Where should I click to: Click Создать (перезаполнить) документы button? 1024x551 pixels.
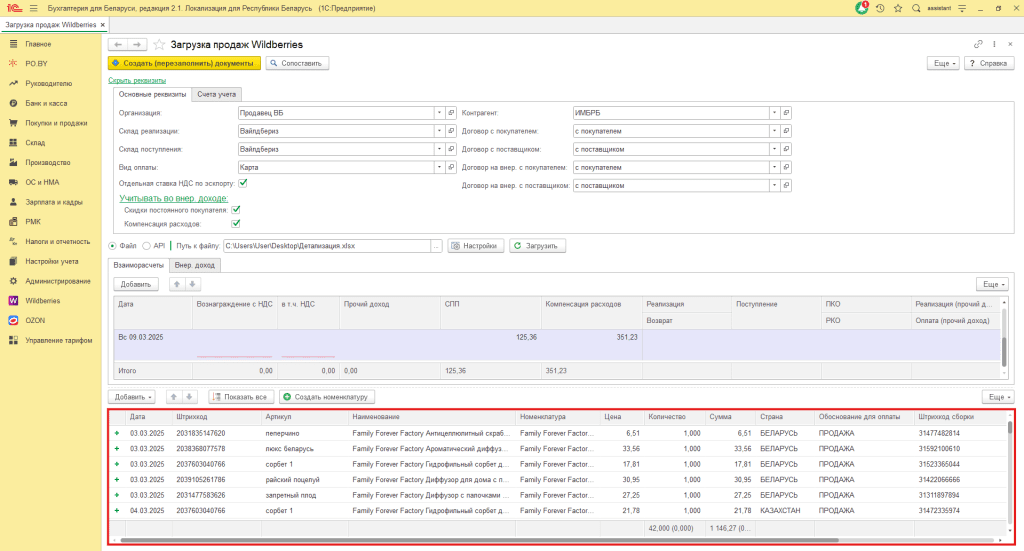click(x=185, y=63)
